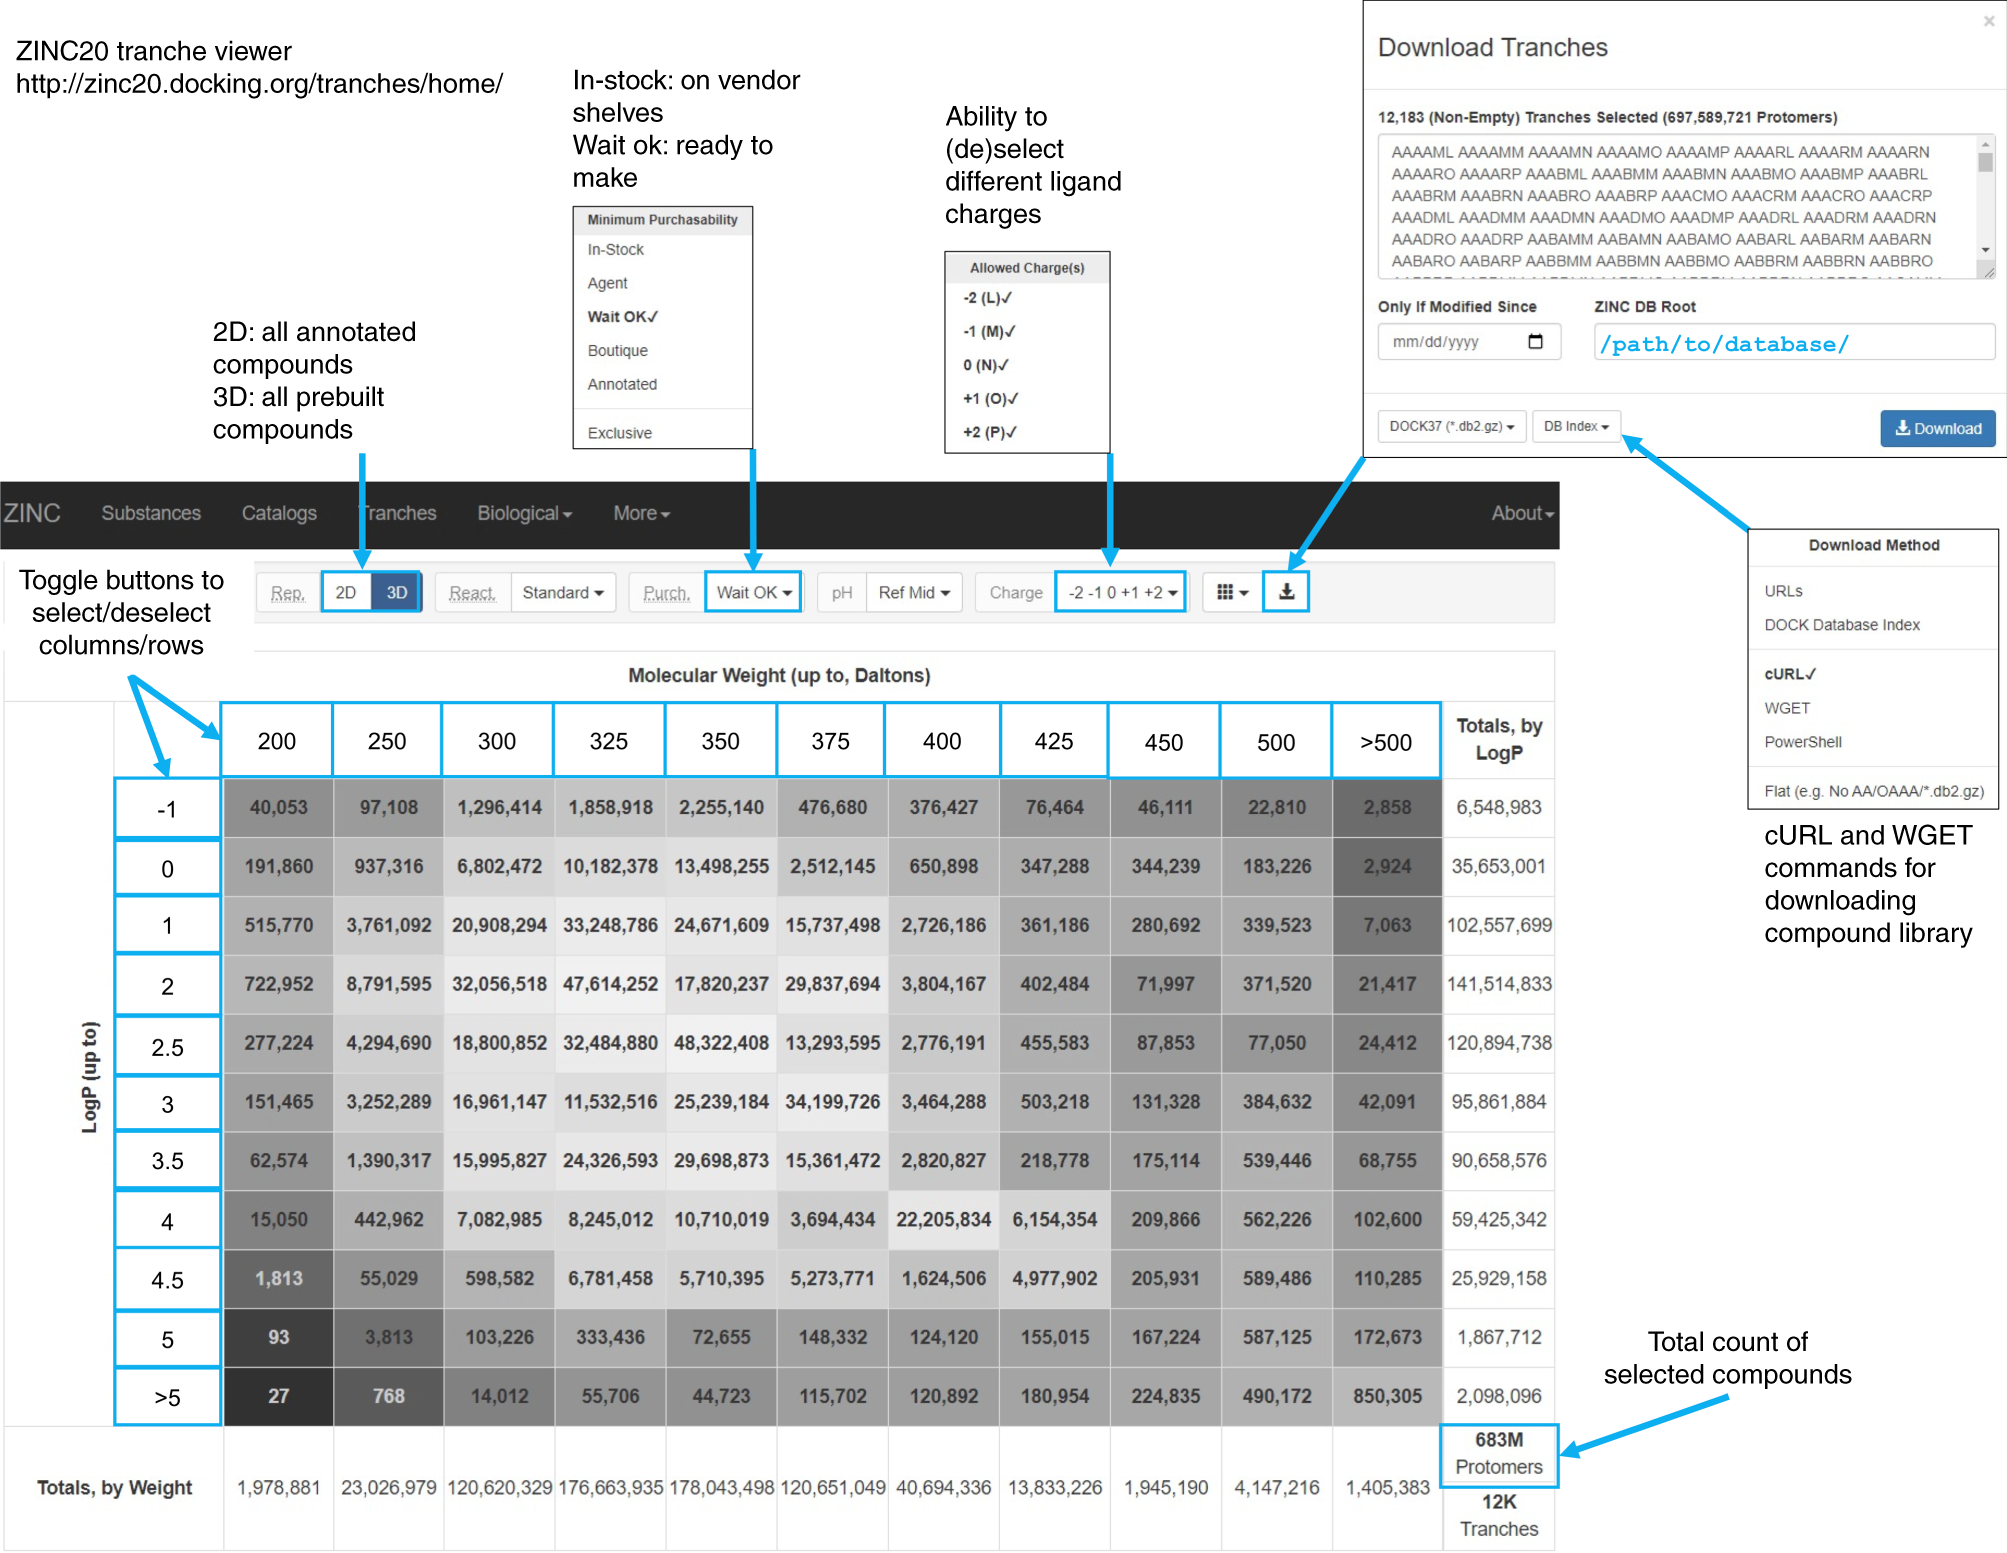
Task: Open the Standard reactivity dropdown
Action: tap(563, 592)
